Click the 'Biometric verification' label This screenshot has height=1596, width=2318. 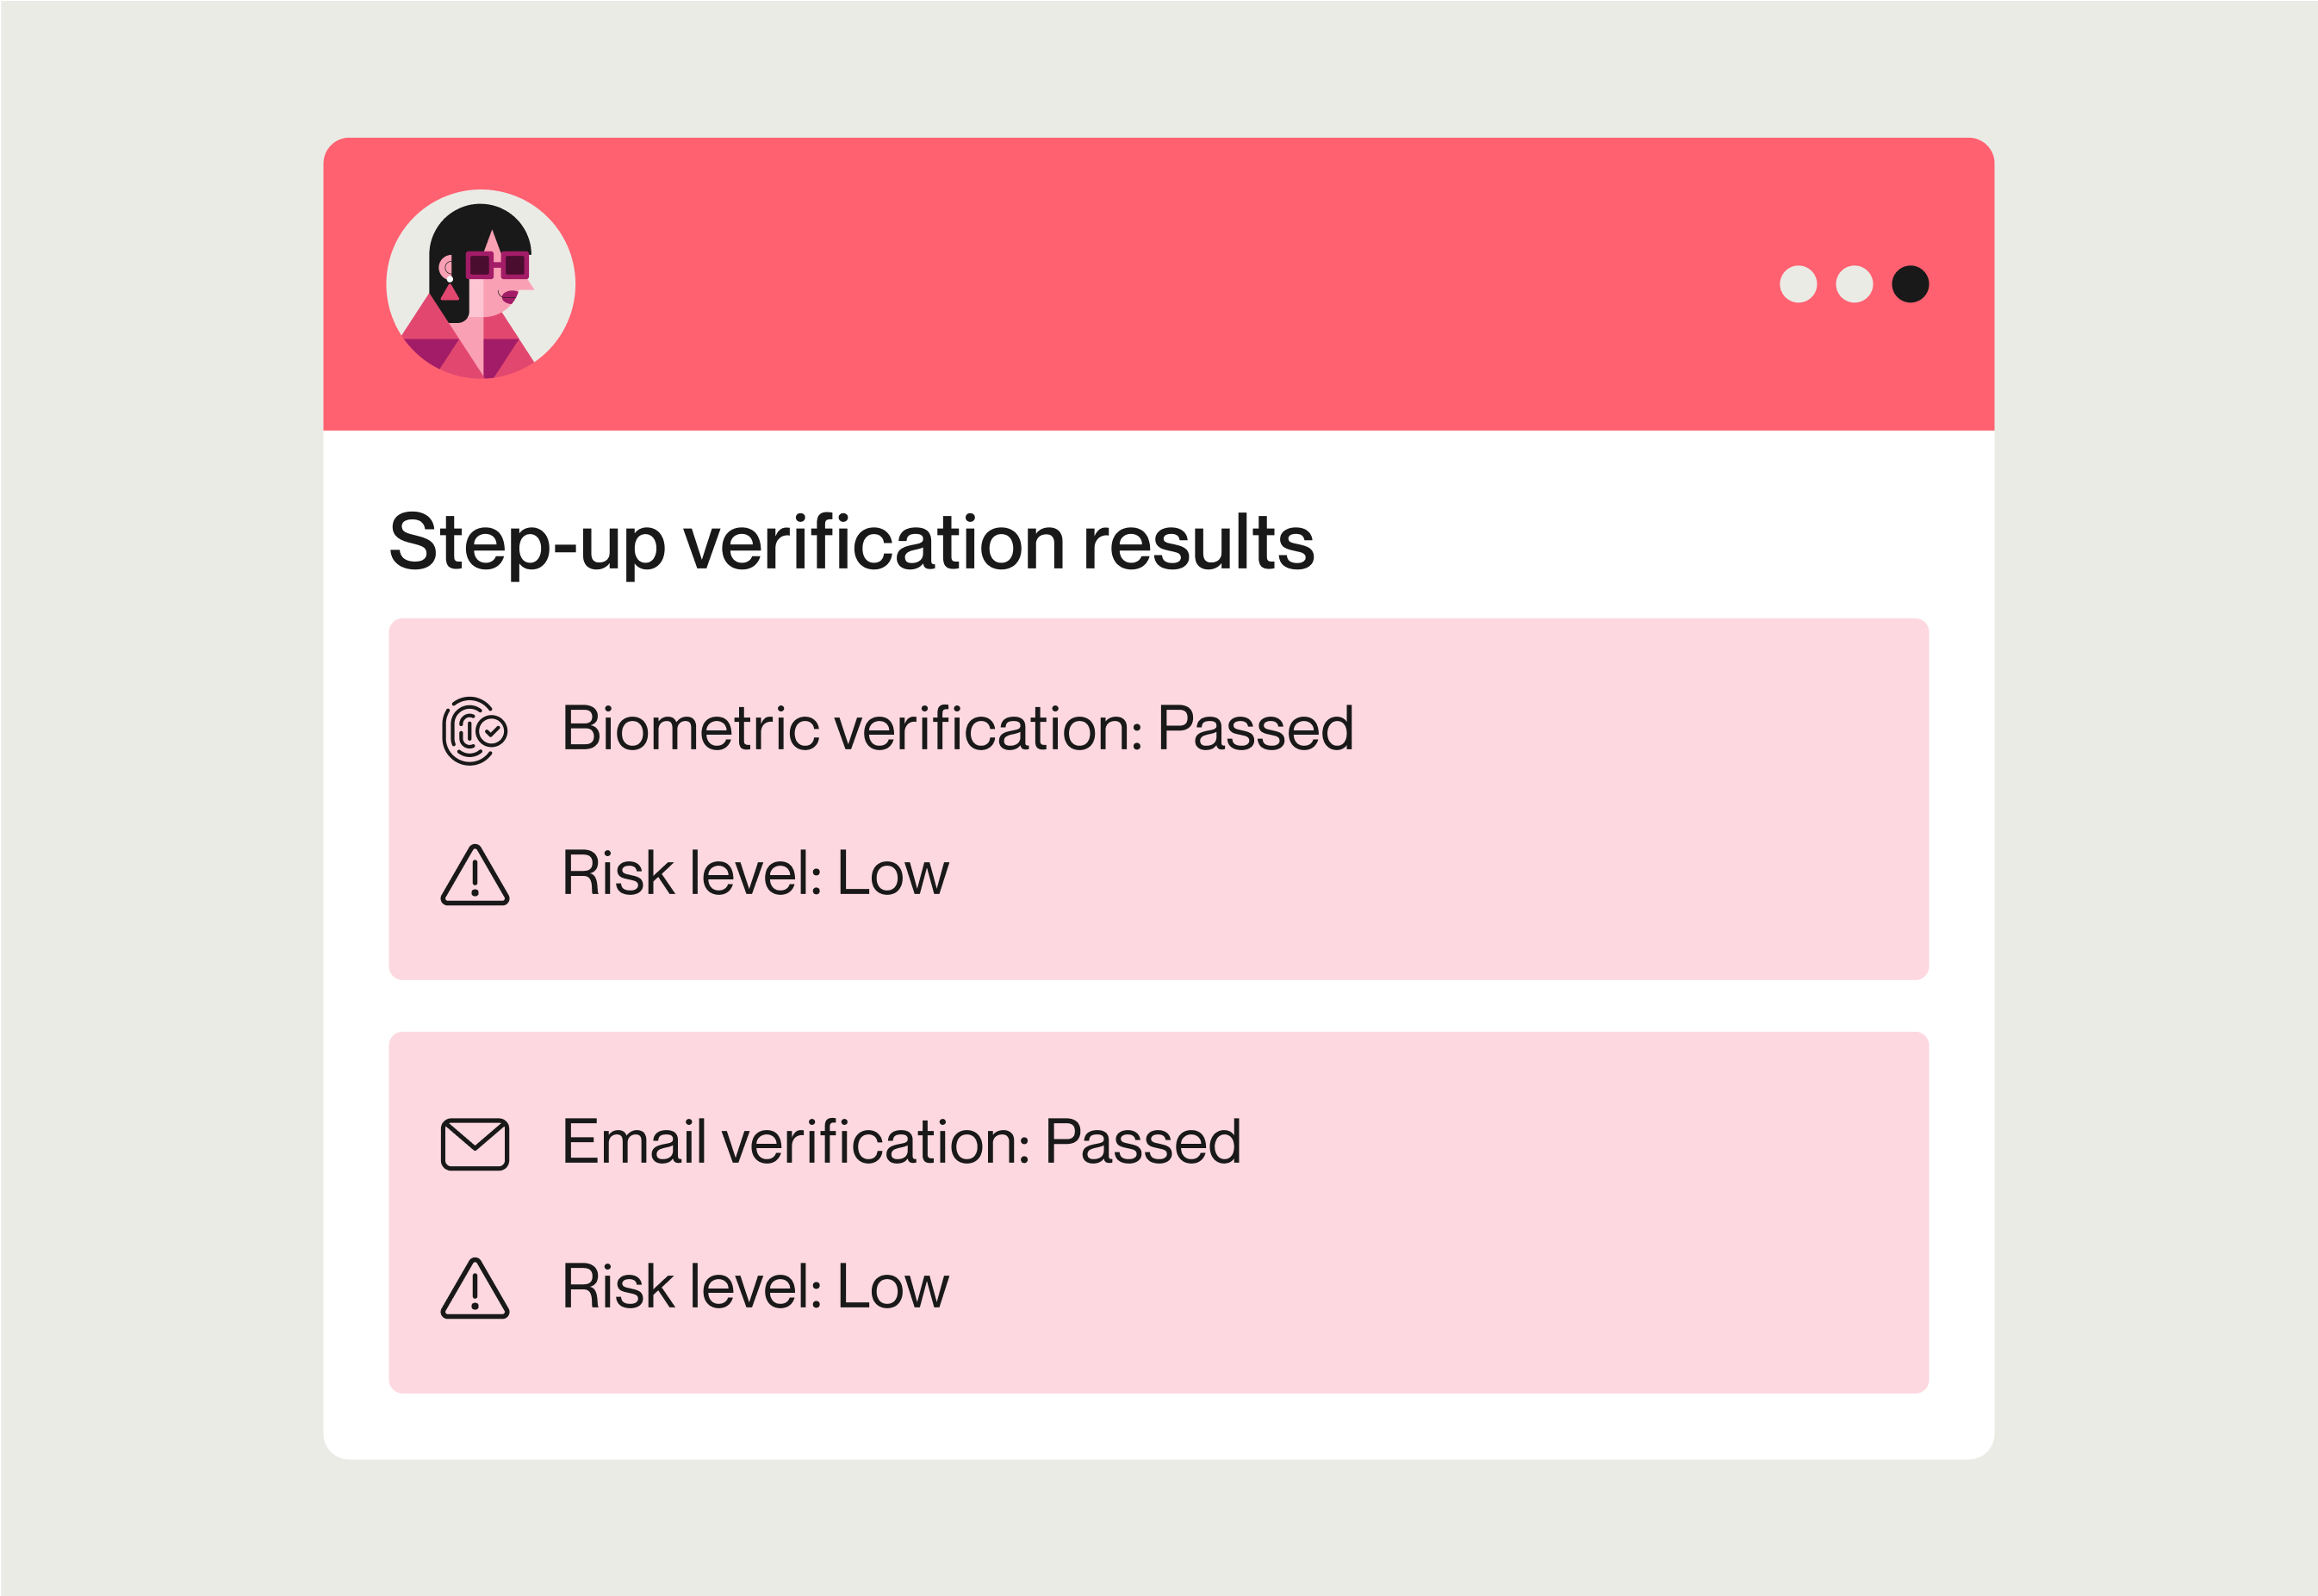click(851, 728)
